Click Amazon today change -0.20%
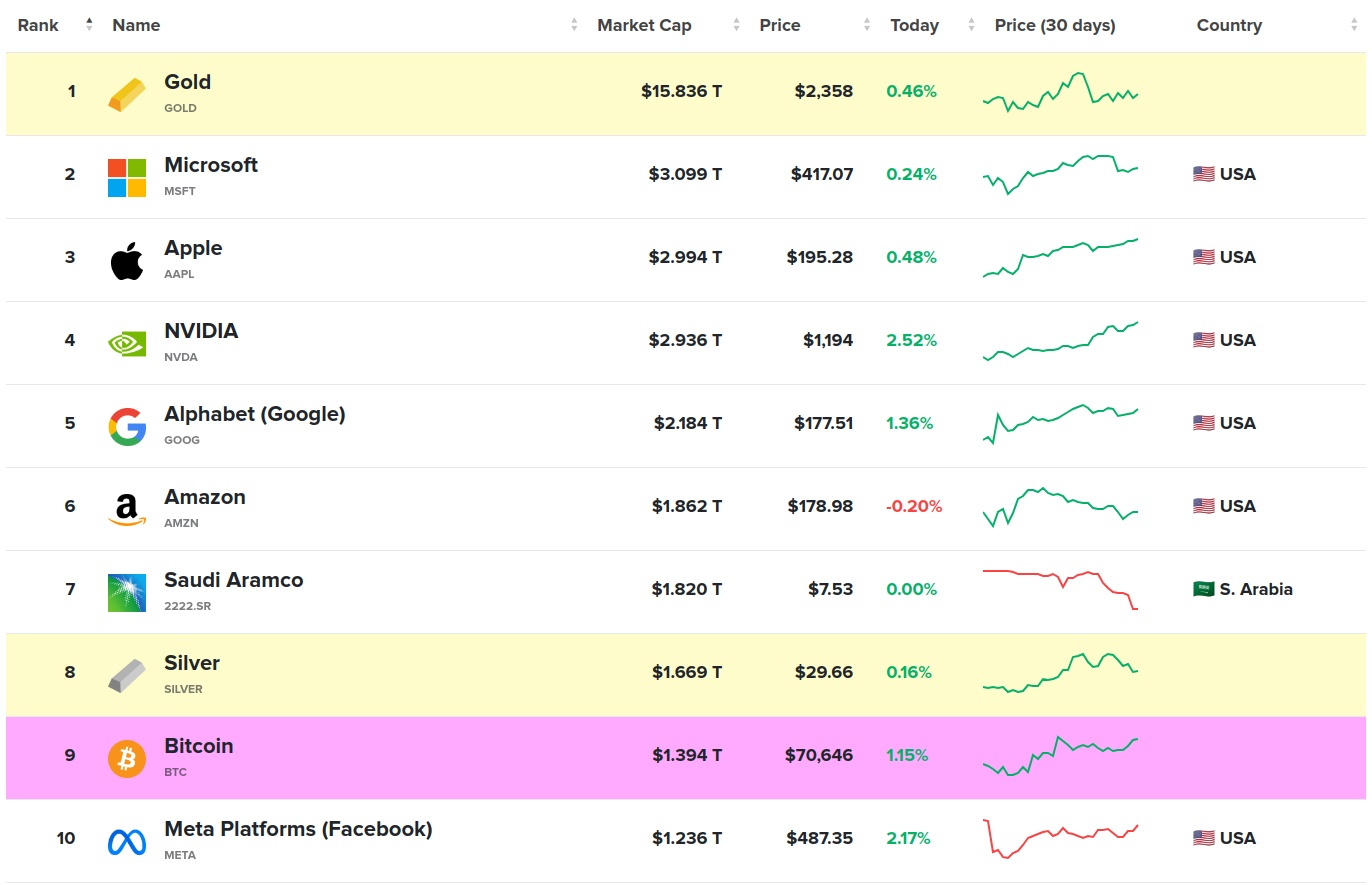Viewport: 1372px width, 885px height. tap(914, 506)
